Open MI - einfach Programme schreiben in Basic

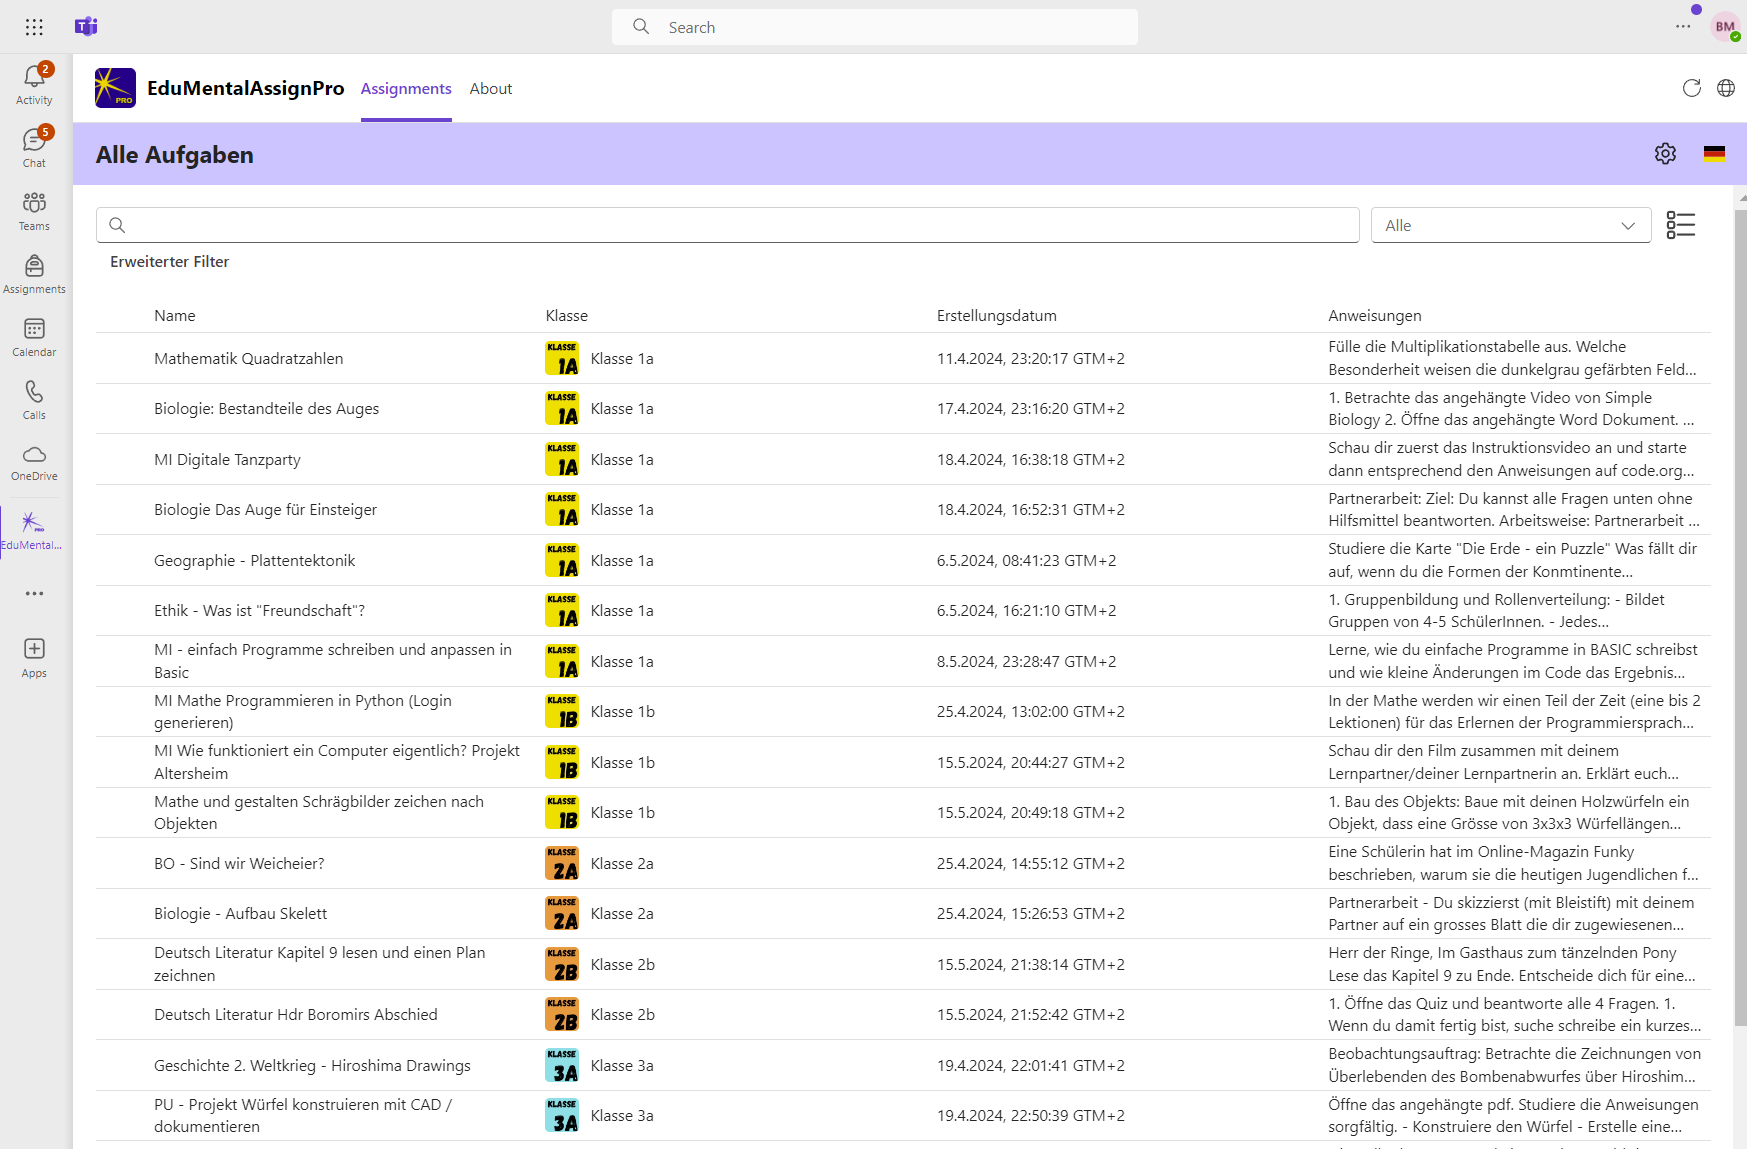[333, 661]
